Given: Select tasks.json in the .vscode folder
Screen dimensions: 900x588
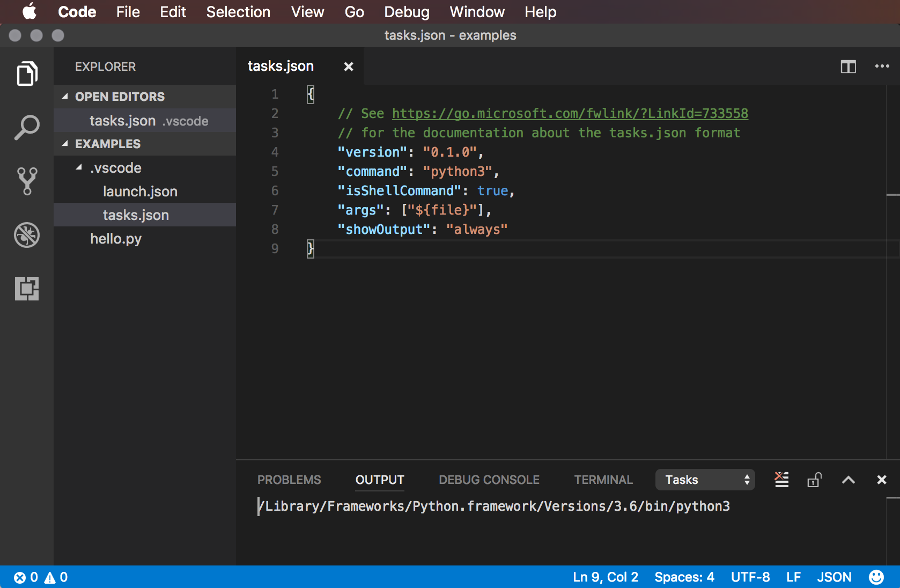Looking at the screenshot, I should (145, 215).
